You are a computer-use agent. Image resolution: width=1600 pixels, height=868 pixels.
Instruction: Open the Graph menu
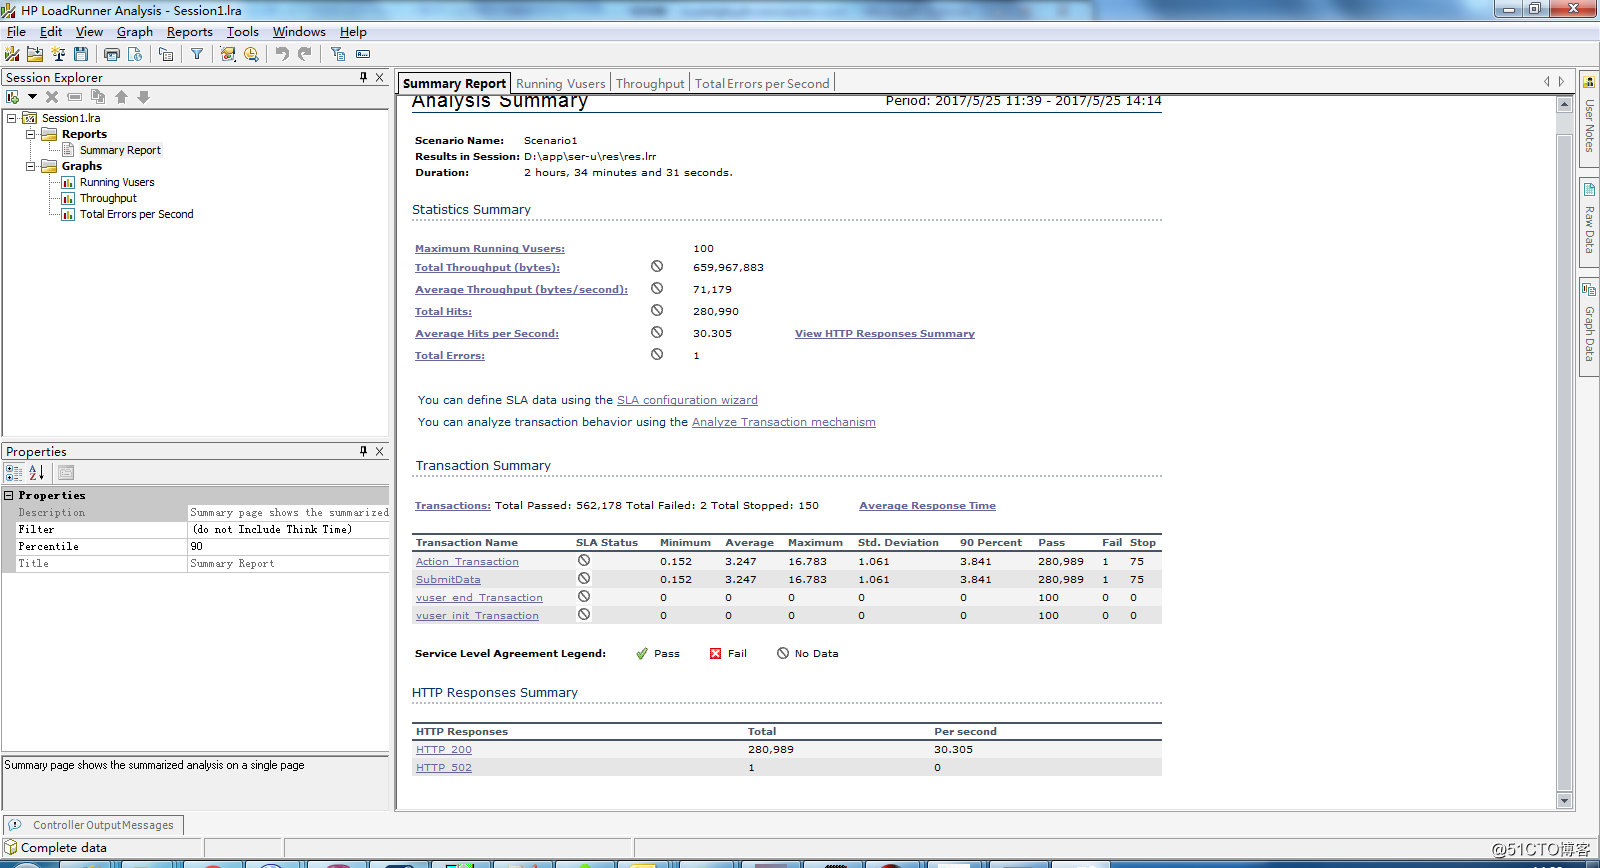pos(135,32)
